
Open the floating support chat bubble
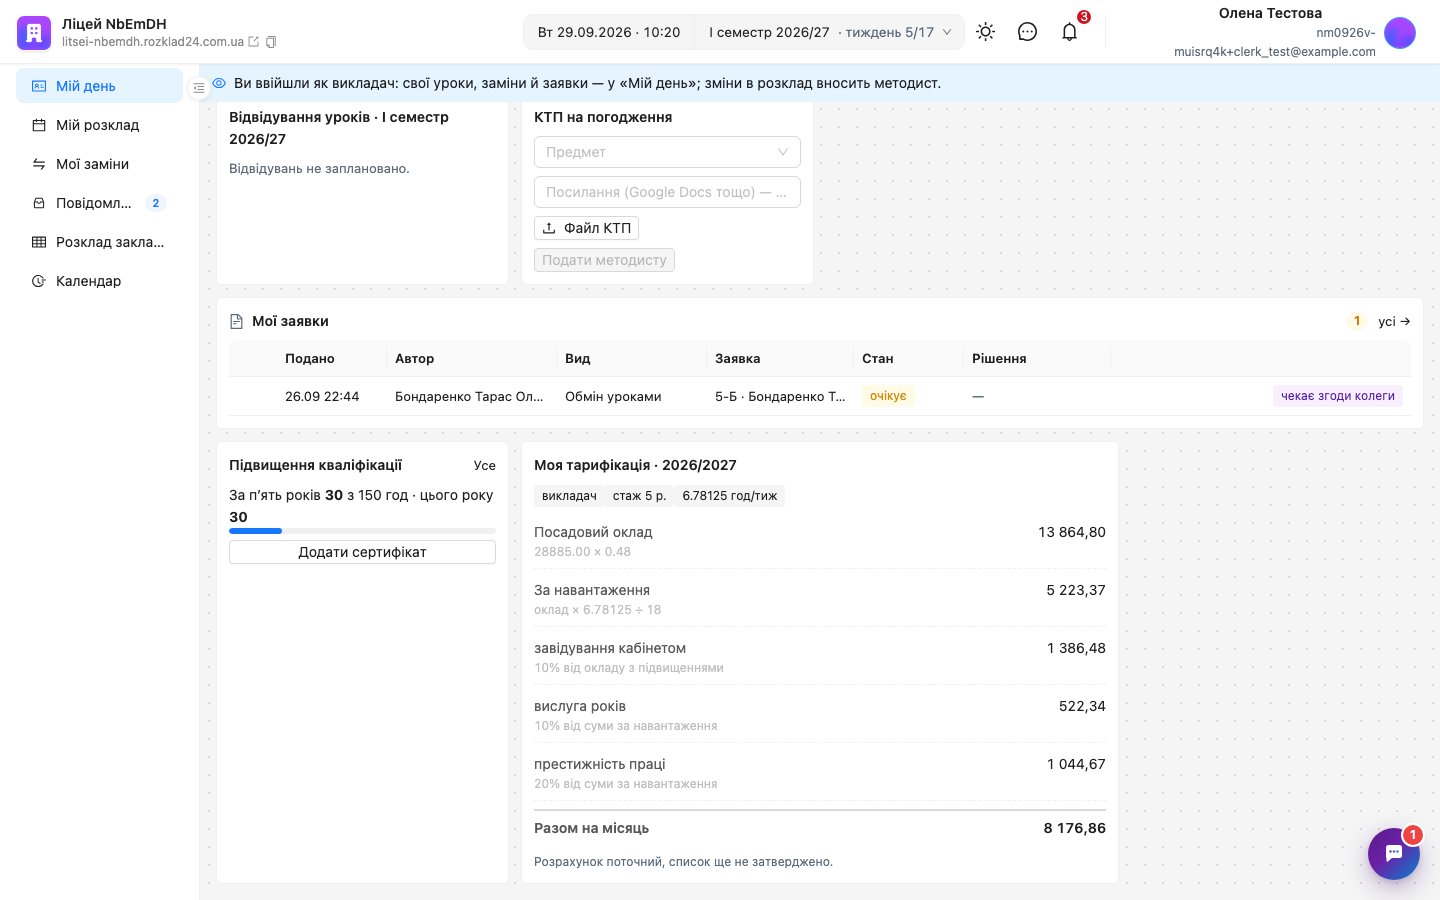[1394, 854]
